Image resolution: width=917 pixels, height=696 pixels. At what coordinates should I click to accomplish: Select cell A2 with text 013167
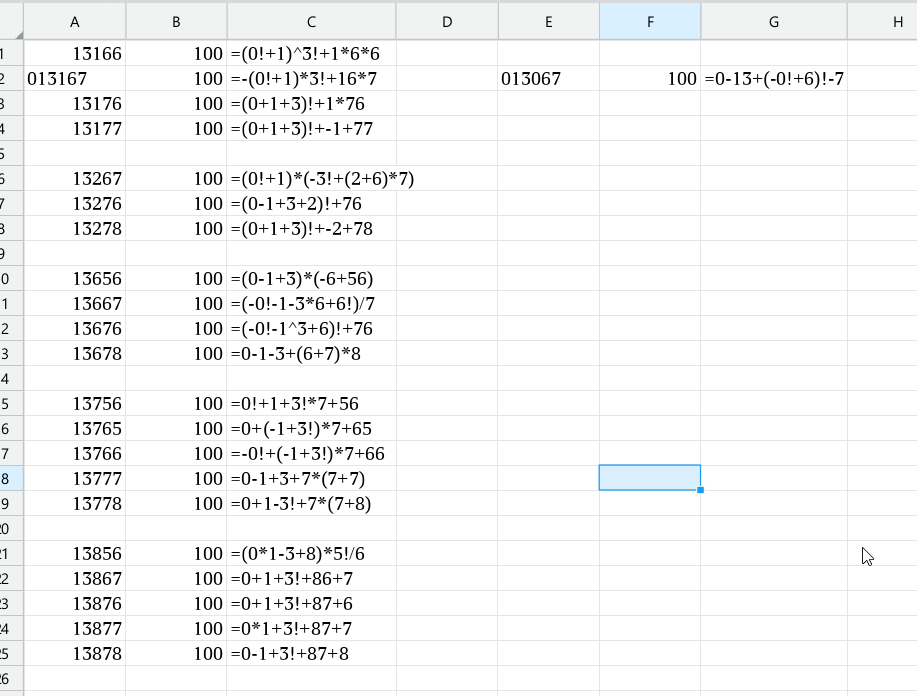point(75,78)
